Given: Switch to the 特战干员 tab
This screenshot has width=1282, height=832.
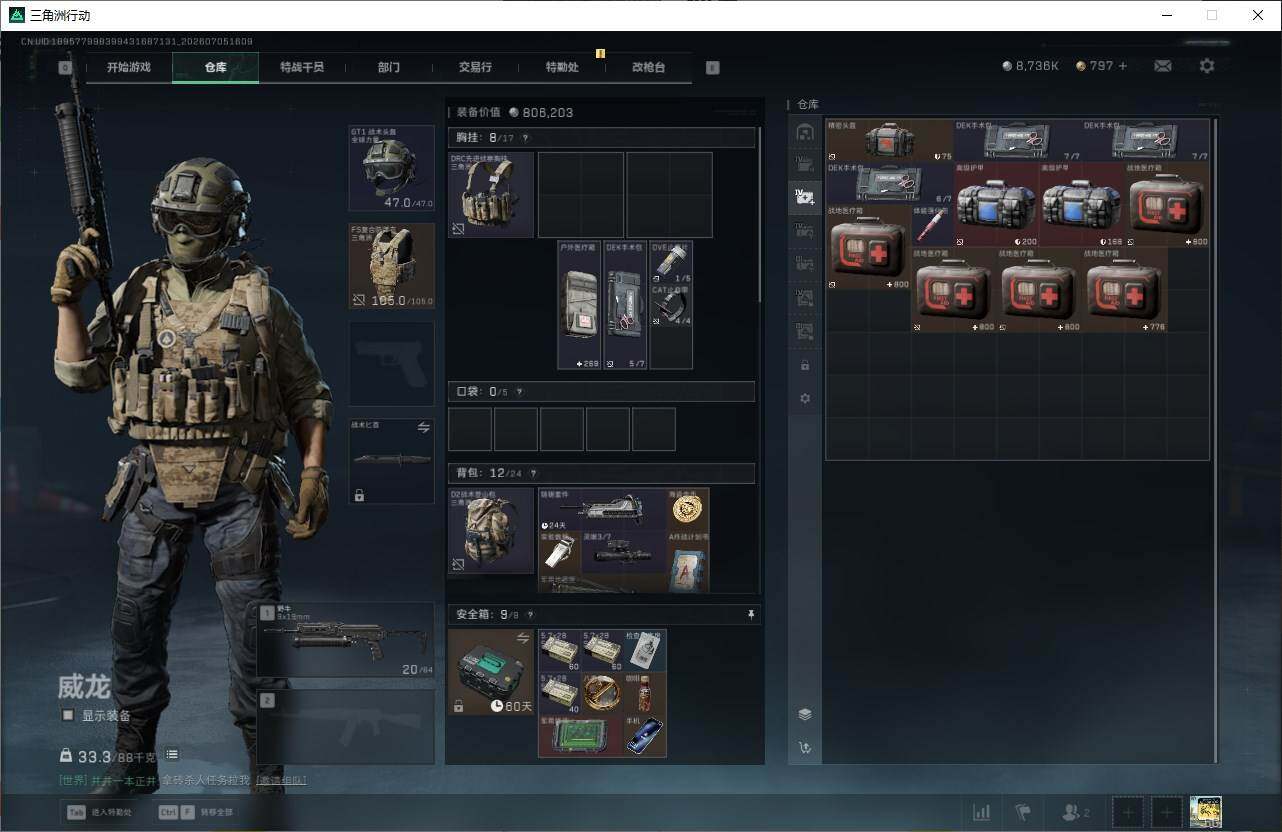Looking at the screenshot, I should point(302,67).
